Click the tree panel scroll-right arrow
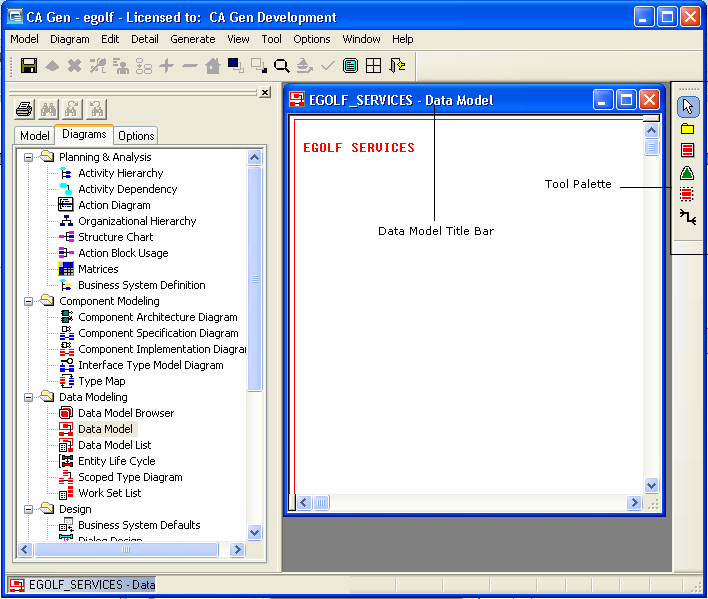708x599 pixels. click(237, 550)
